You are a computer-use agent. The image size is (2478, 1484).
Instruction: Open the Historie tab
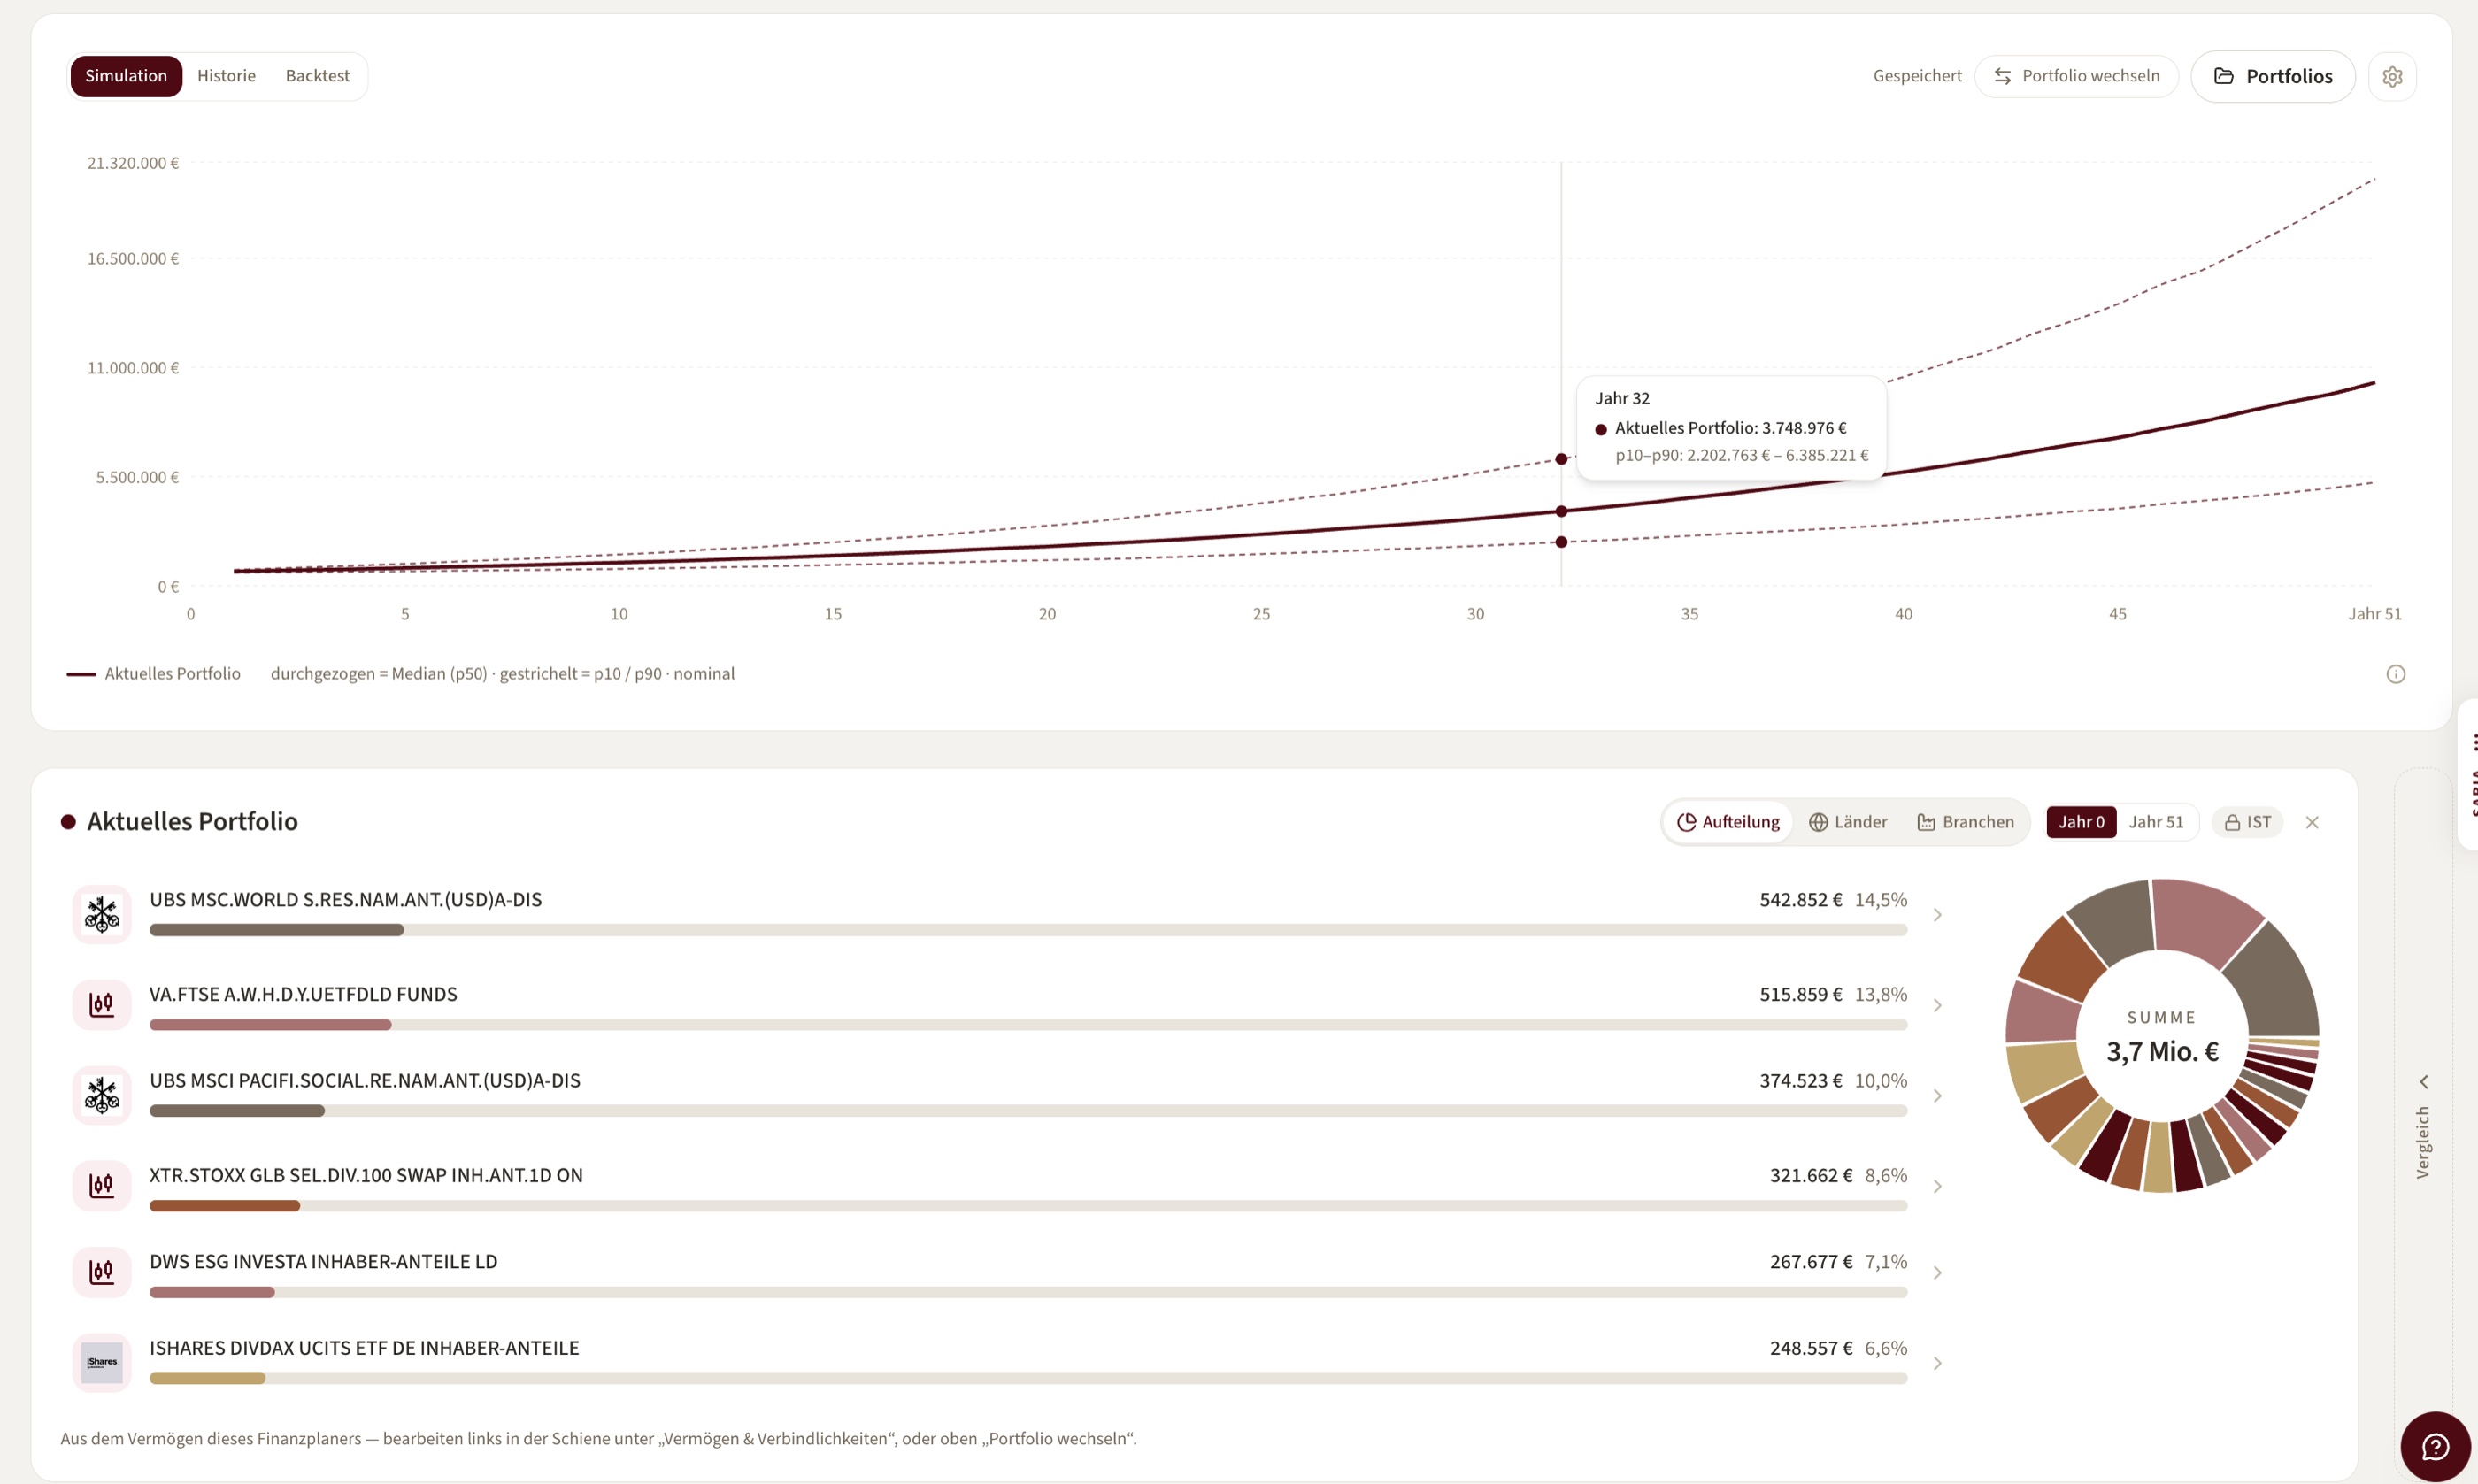[226, 76]
